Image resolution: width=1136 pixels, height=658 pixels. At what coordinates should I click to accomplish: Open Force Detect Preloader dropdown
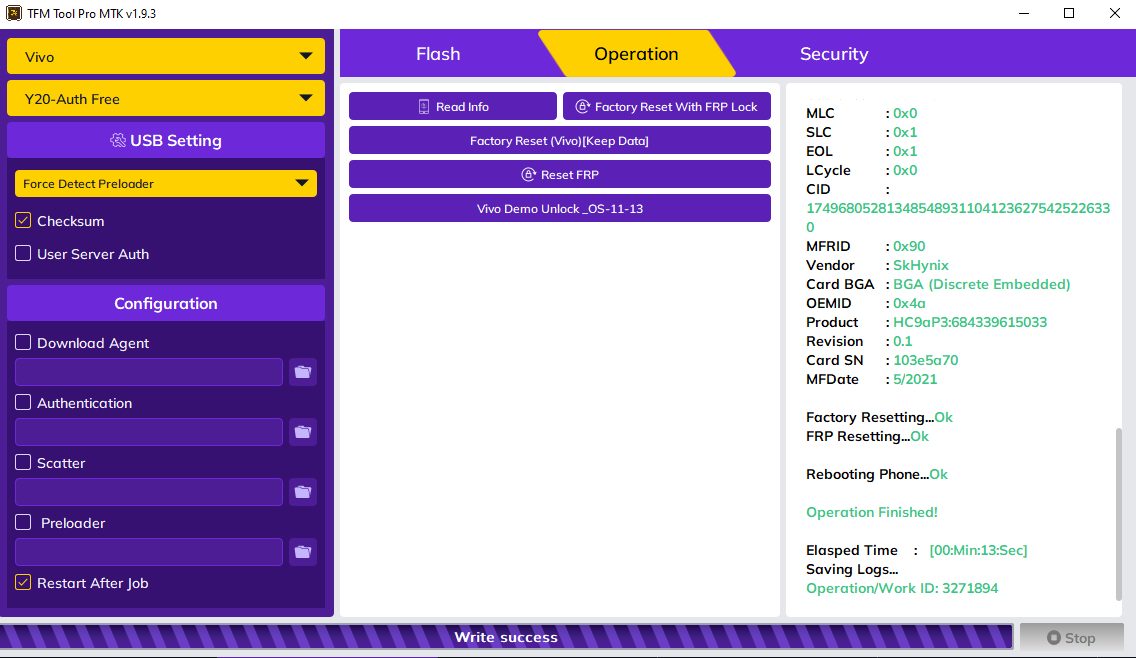point(166,183)
